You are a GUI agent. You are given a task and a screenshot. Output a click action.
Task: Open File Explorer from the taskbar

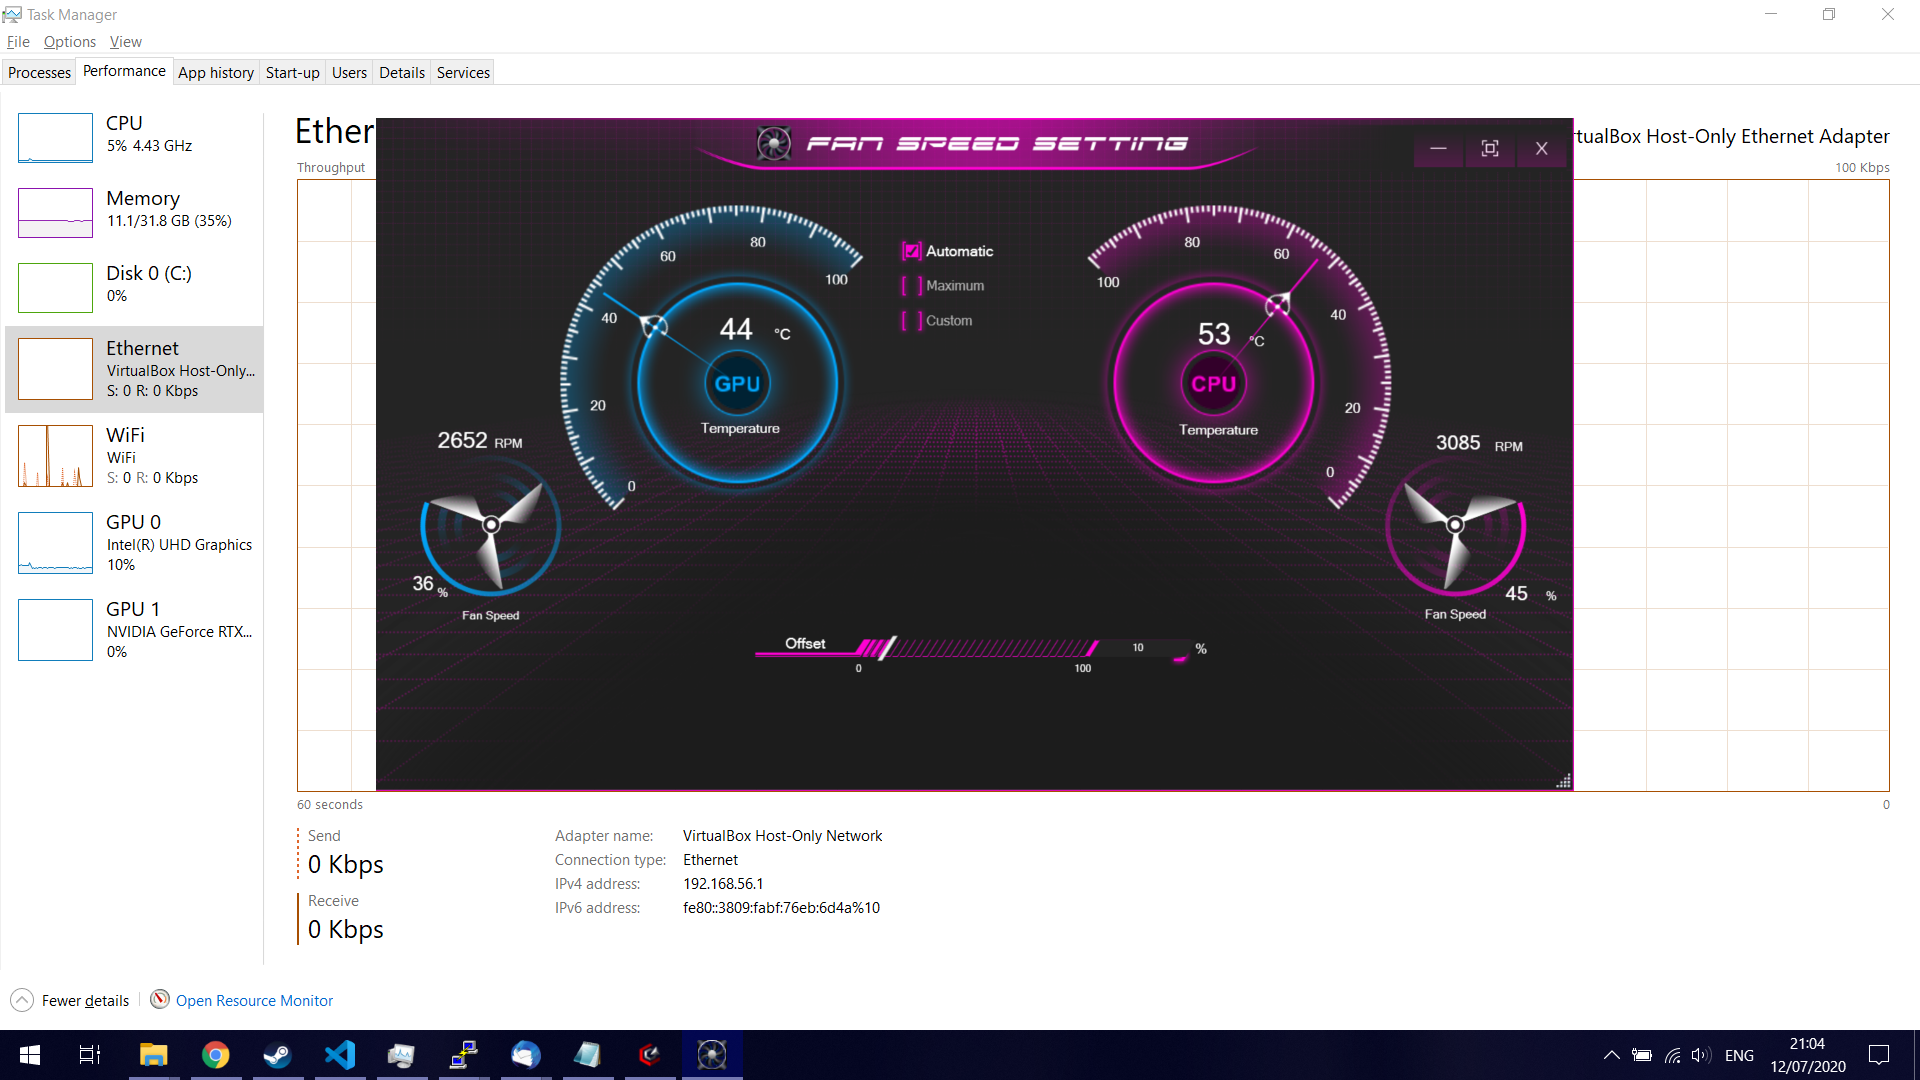point(153,1055)
